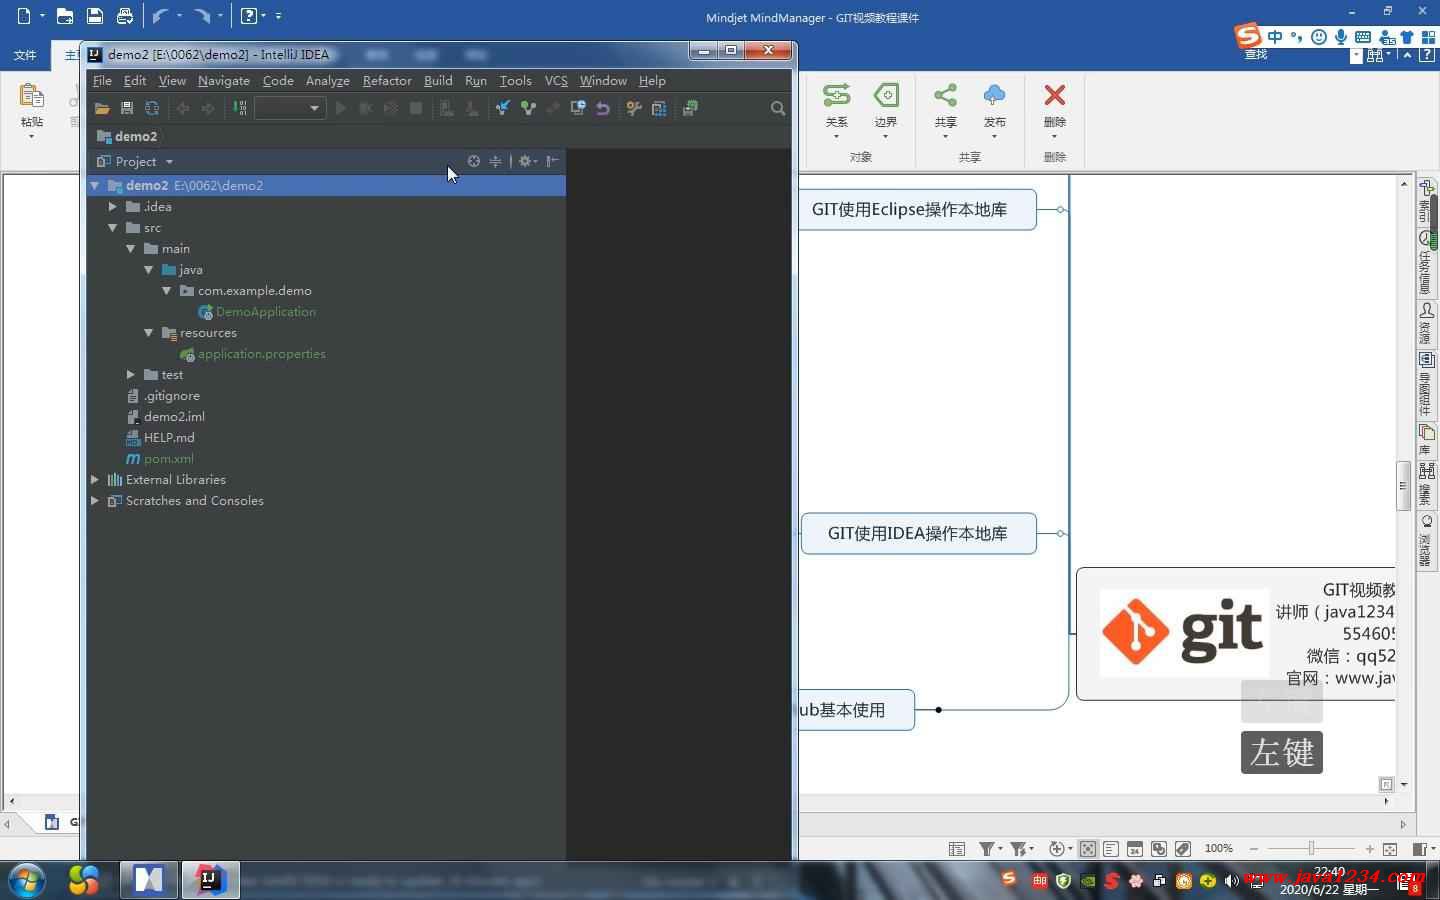The image size is (1440, 900).
Task: Click the Windows Start button
Action: pyautogui.click(x=27, y=880)
